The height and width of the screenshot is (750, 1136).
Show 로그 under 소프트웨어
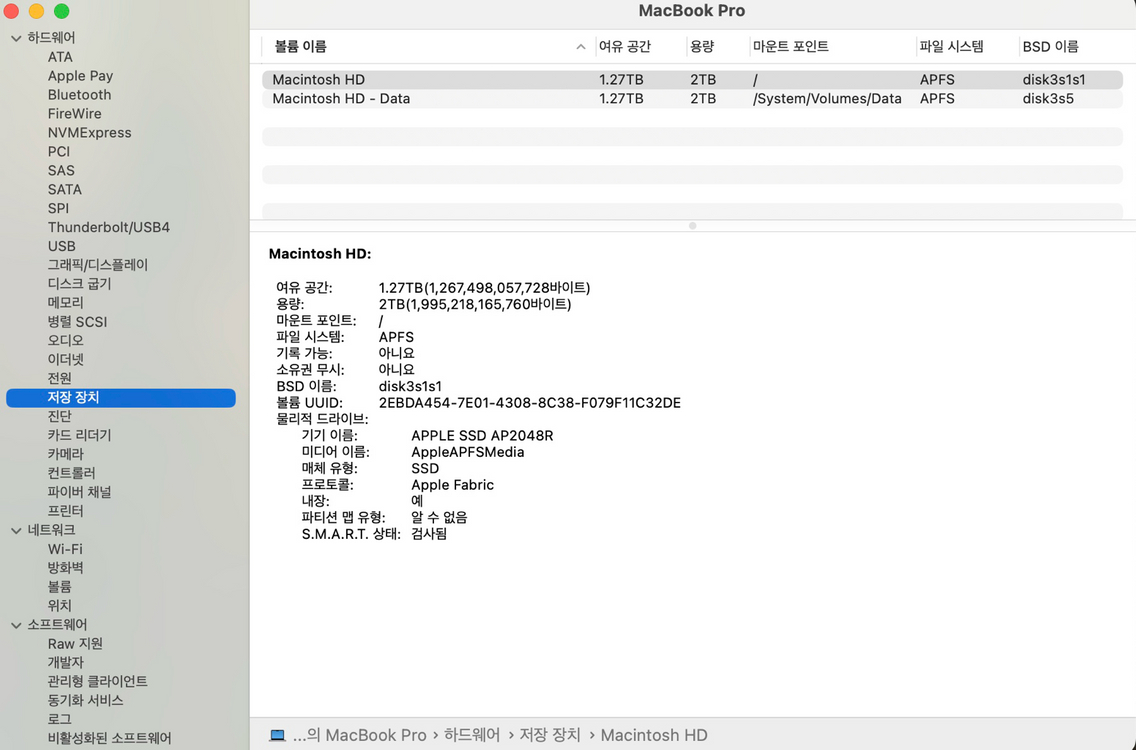(x=58, y=718)
